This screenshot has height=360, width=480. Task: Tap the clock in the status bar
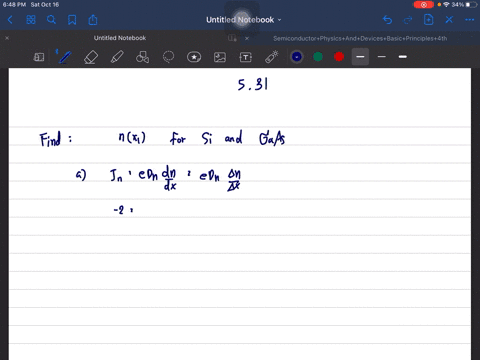click(x=14, y=5)
